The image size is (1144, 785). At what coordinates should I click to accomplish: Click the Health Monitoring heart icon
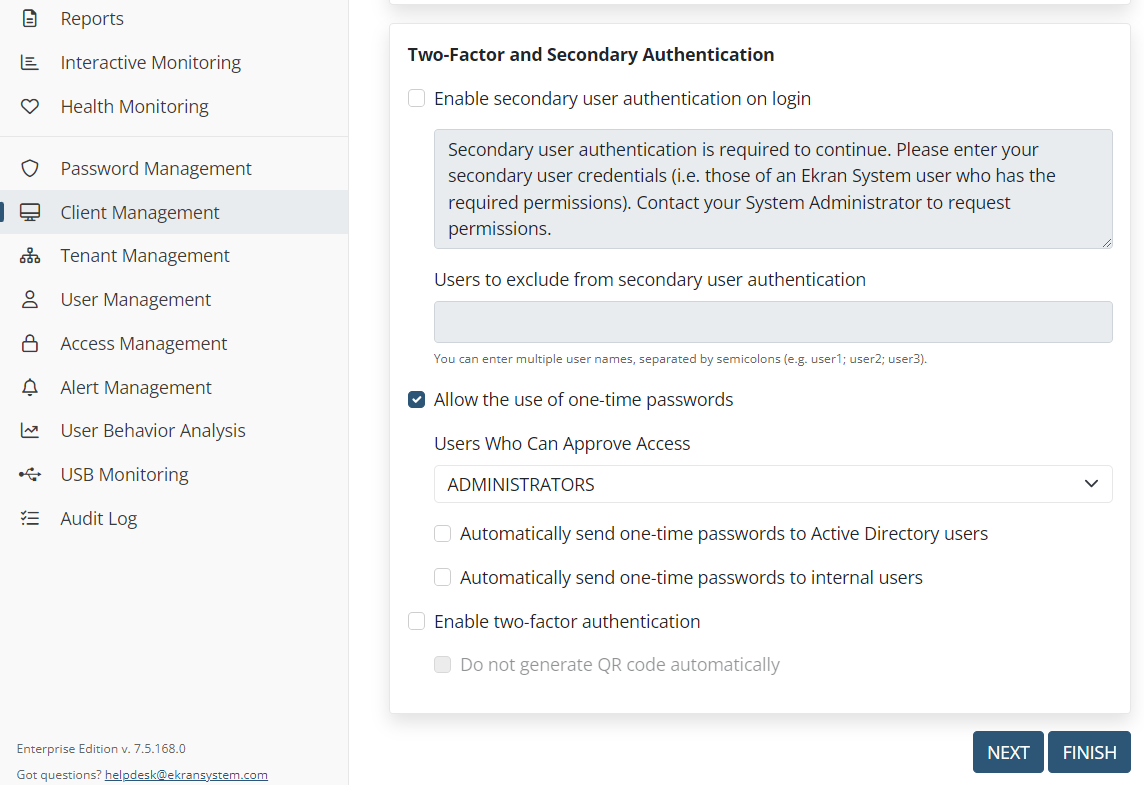pyautogui.click(x=30, y=107)
